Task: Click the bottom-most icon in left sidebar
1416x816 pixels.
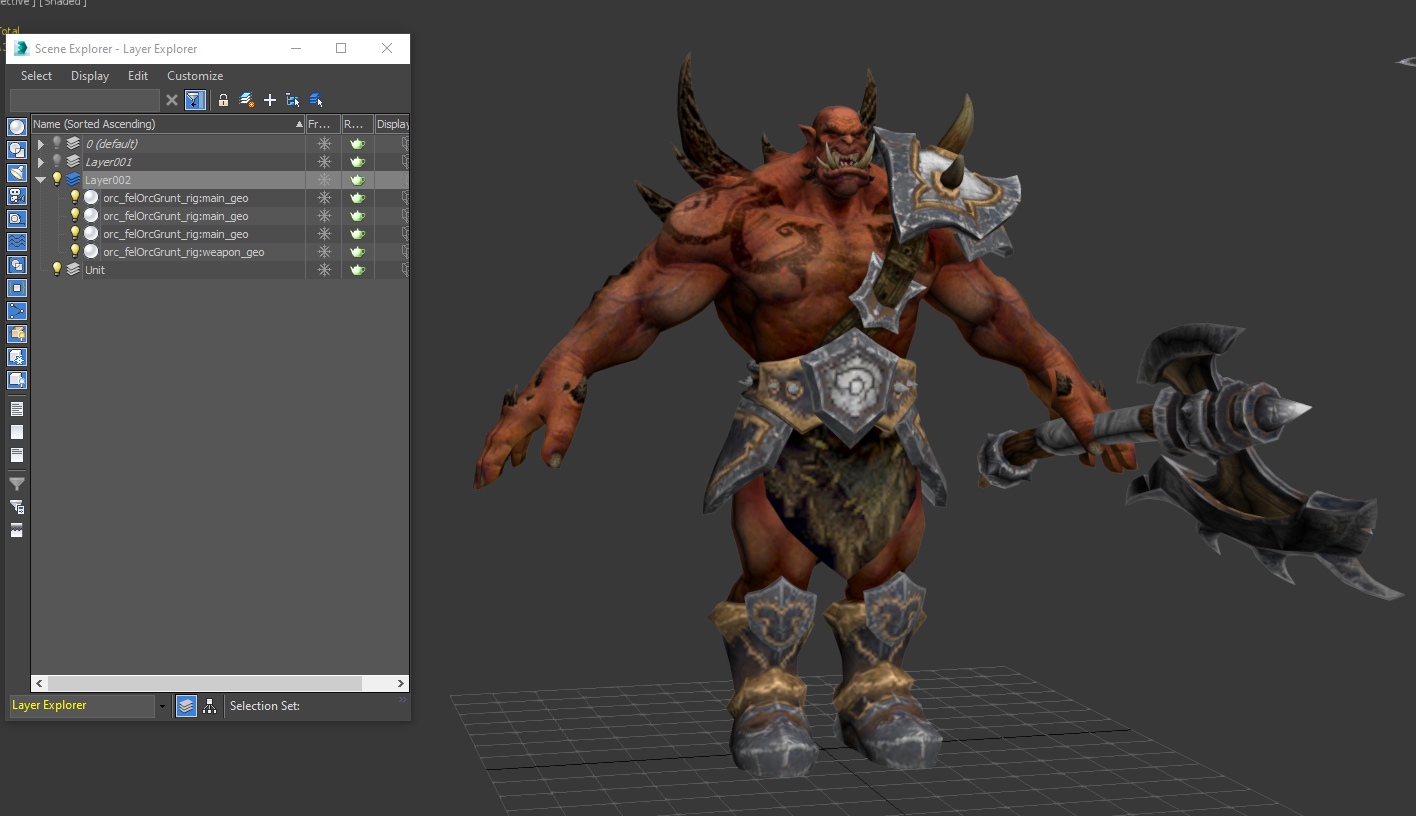Action: 17,530
